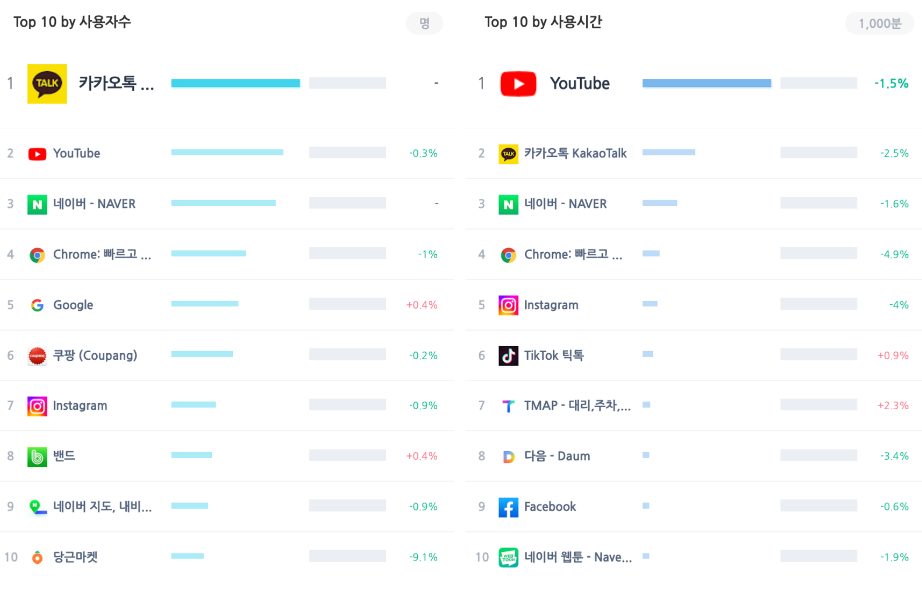922x598 pixels.
Task: Click the Chrome icon in the users list
Action: pyautogui.click(x=37, y=255)
